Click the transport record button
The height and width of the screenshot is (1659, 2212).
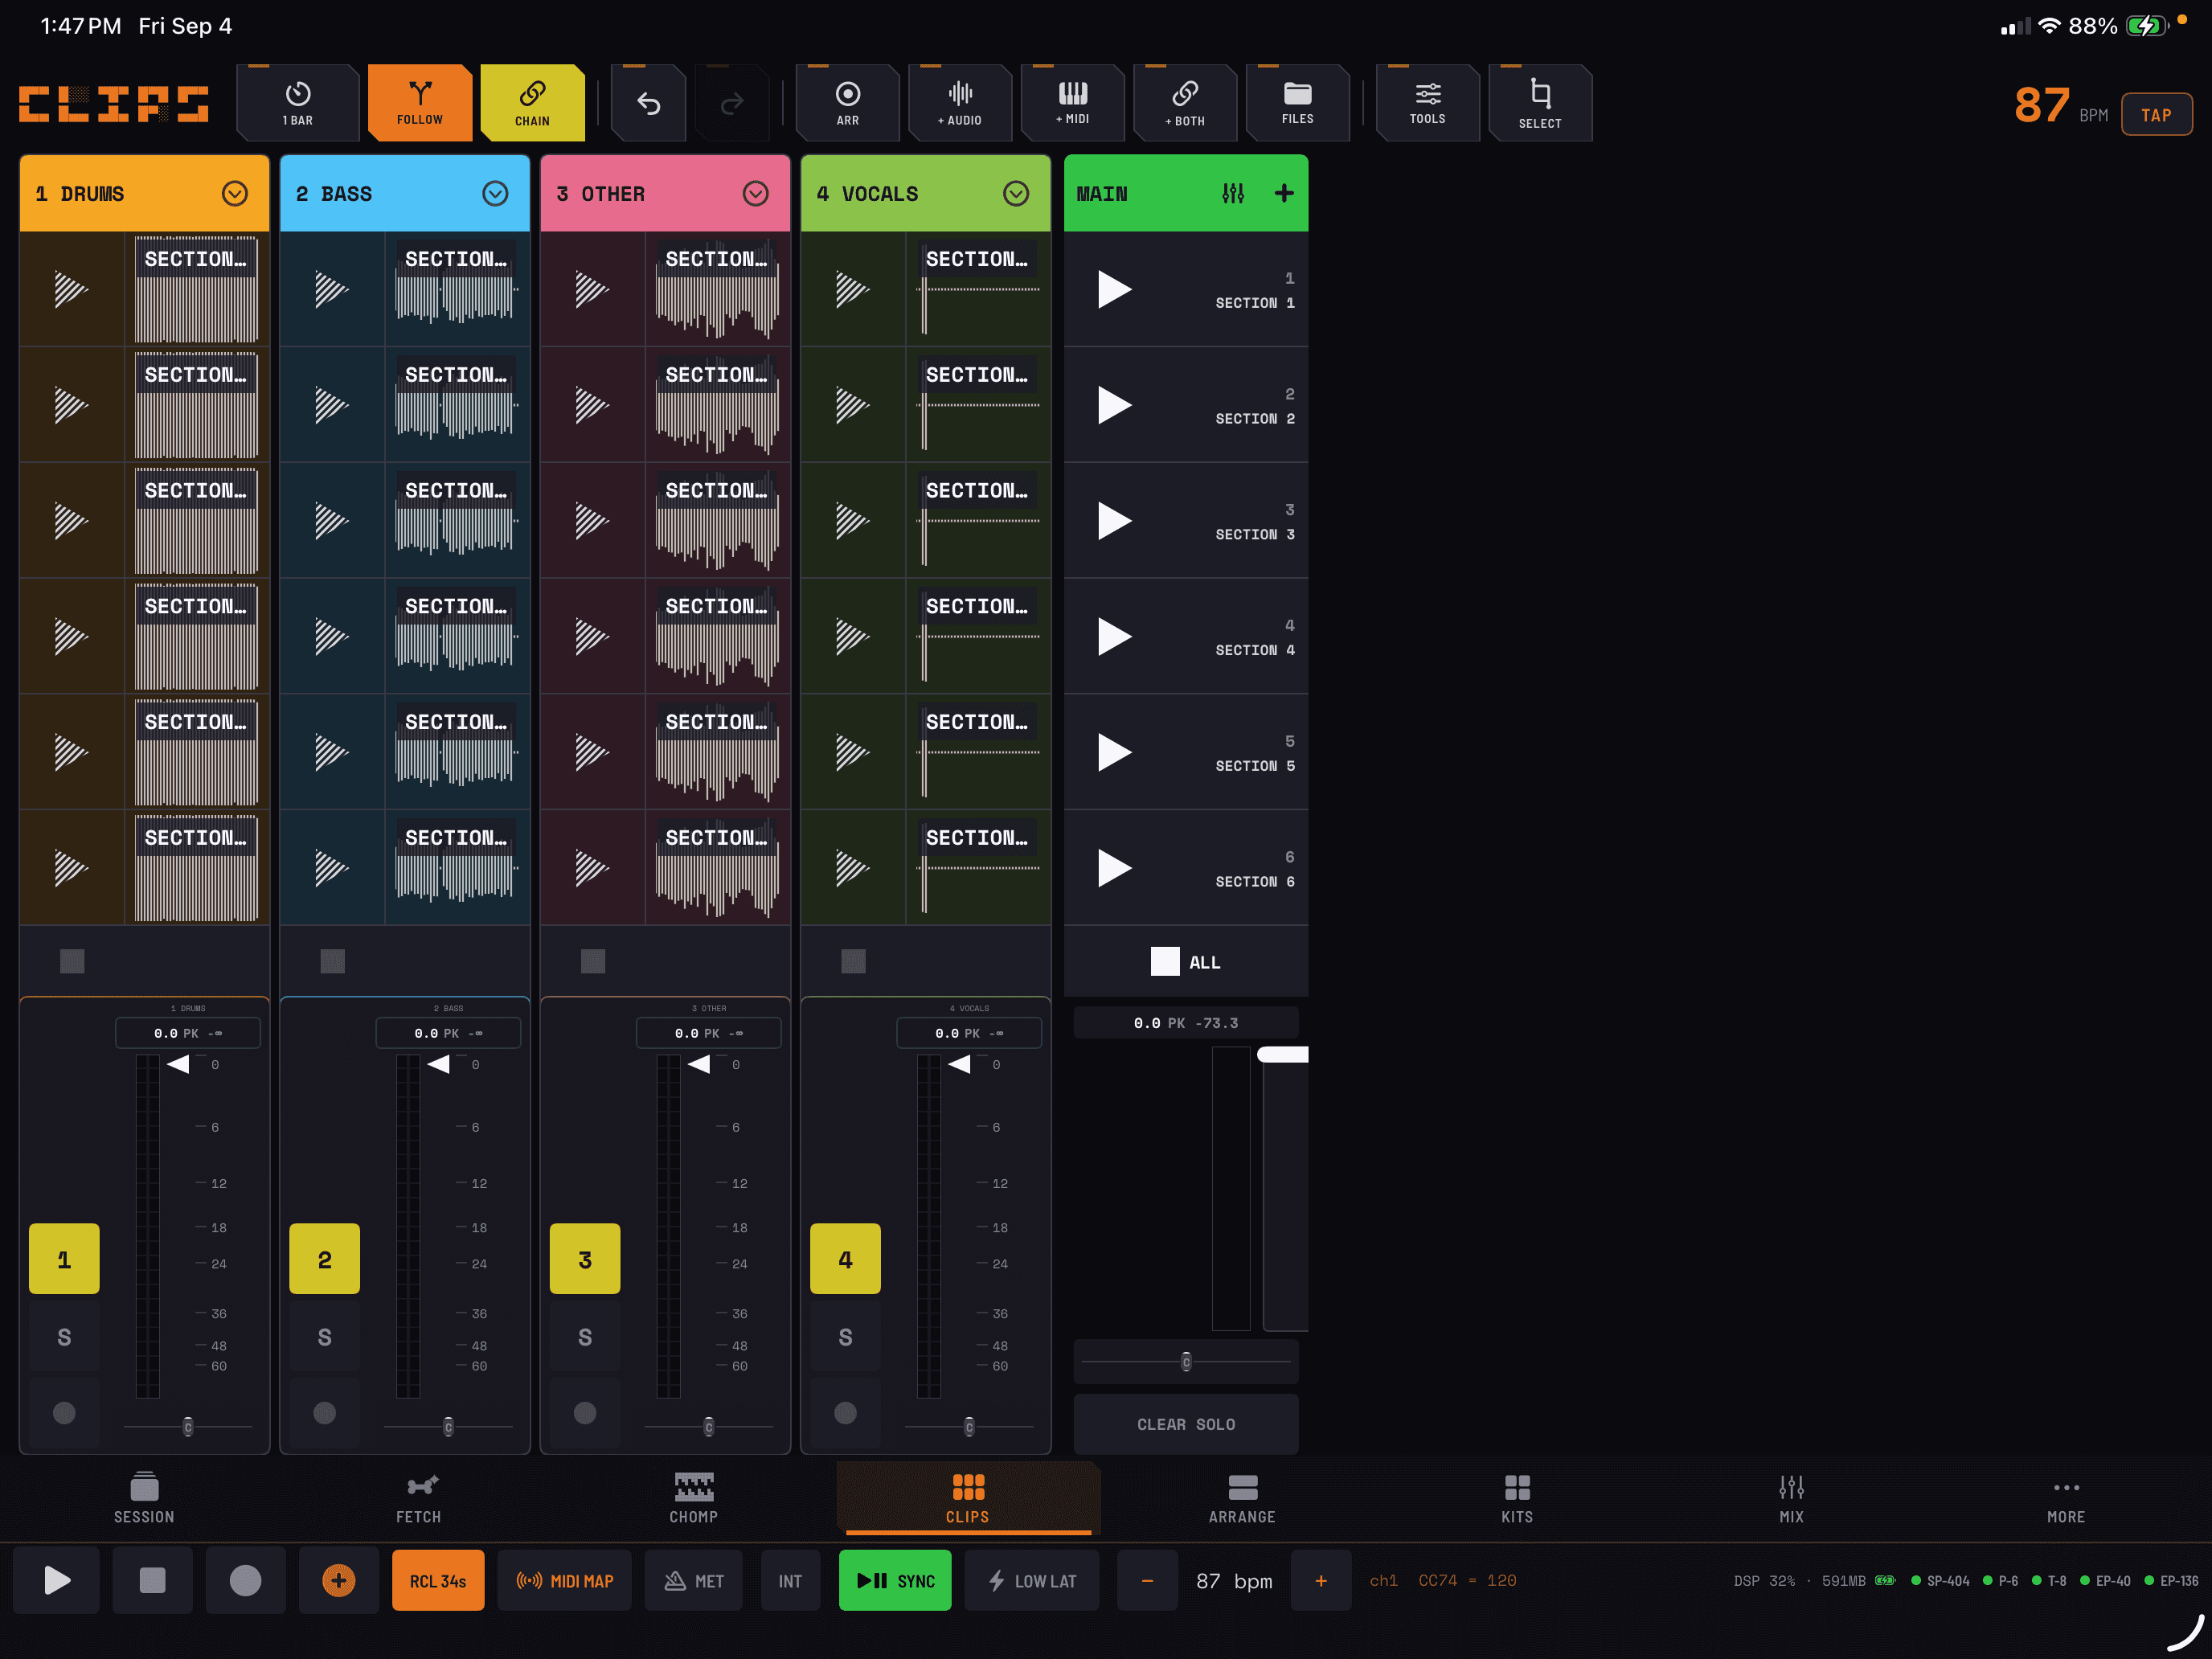246,1581
